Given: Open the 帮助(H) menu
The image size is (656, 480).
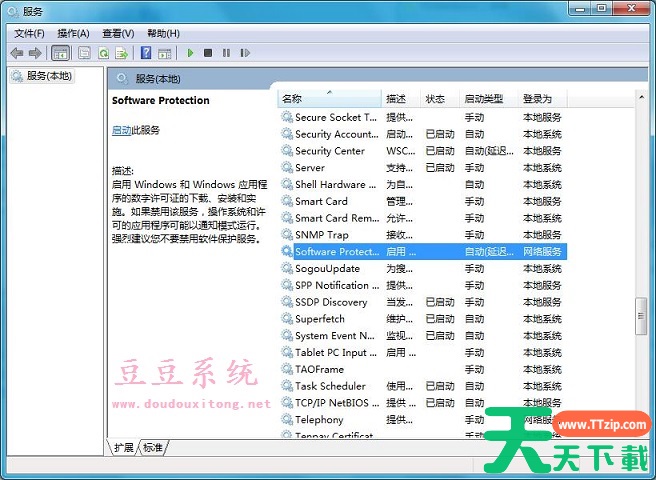Looking at the screenshot, I should point(164,33).
